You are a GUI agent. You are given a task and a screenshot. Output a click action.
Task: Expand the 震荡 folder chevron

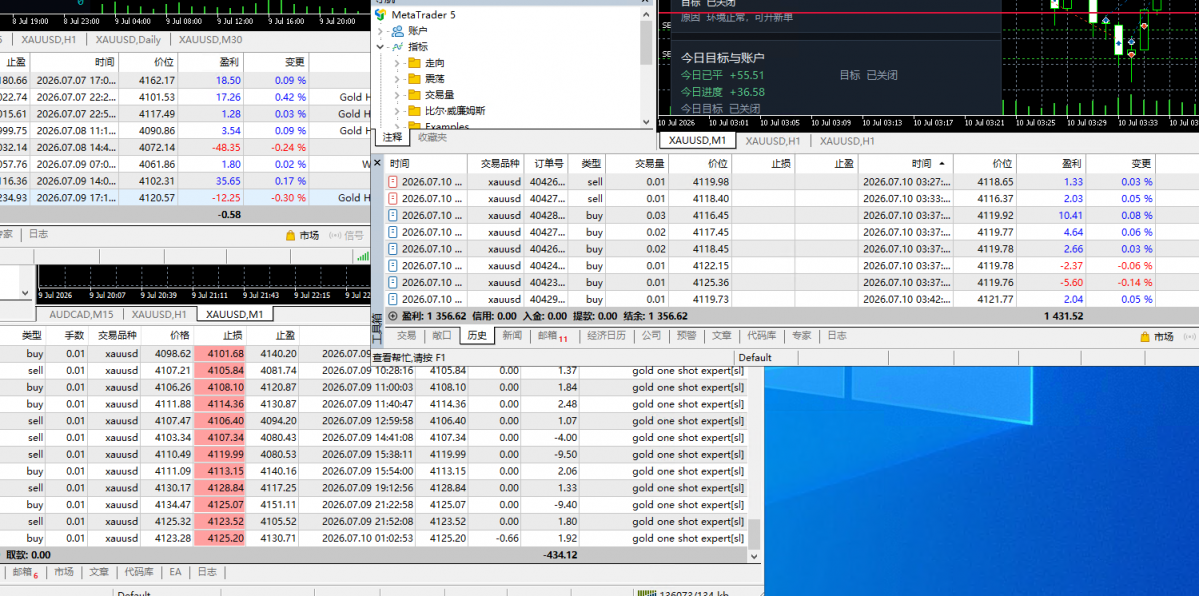tap(397, 79)
